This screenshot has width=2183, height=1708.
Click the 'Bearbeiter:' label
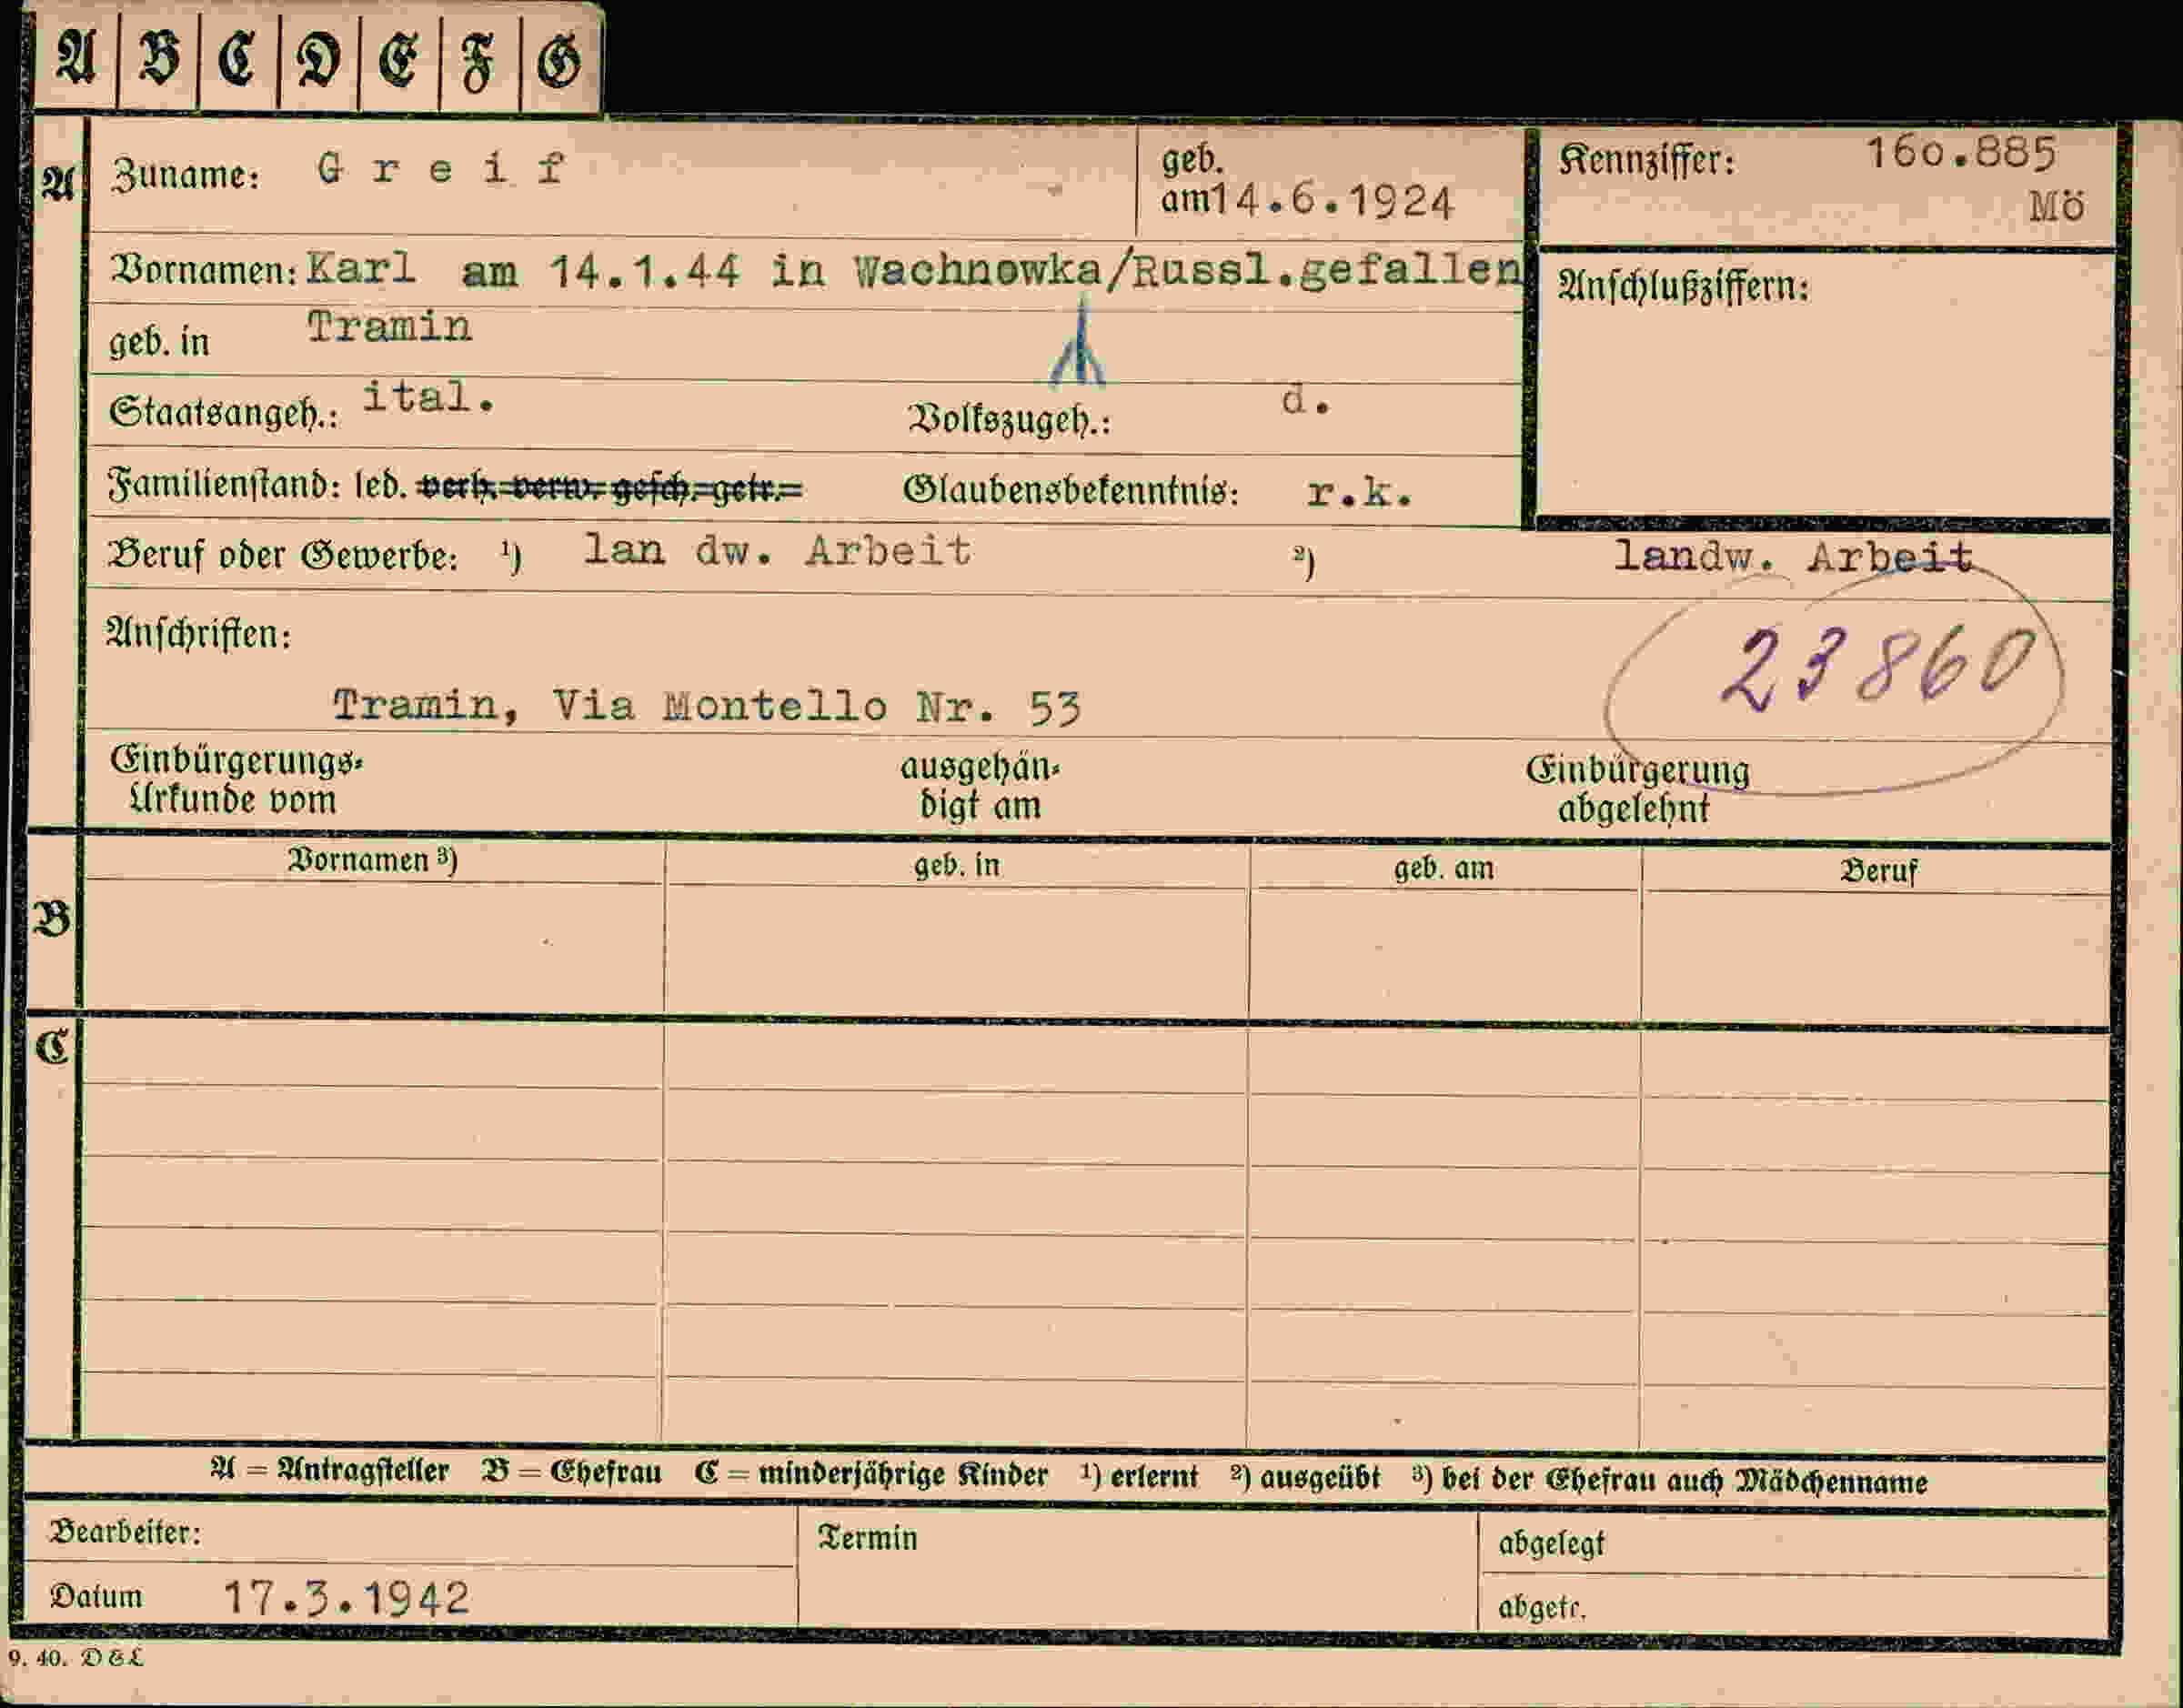pos(126,1532)
